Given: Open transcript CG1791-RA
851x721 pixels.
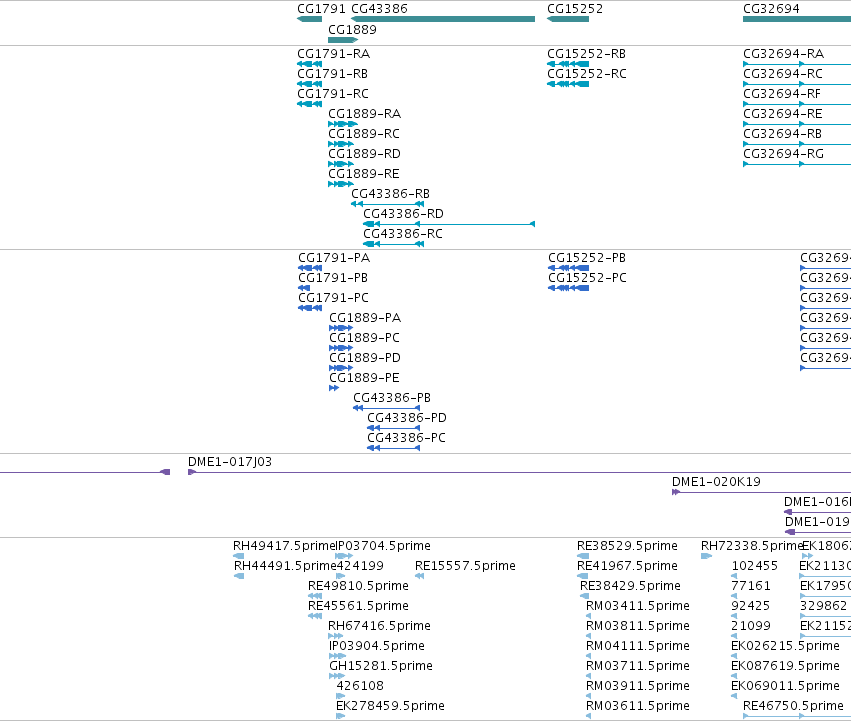Looking at the screenshot, I should pyautogui.click(x=333, y=54).
